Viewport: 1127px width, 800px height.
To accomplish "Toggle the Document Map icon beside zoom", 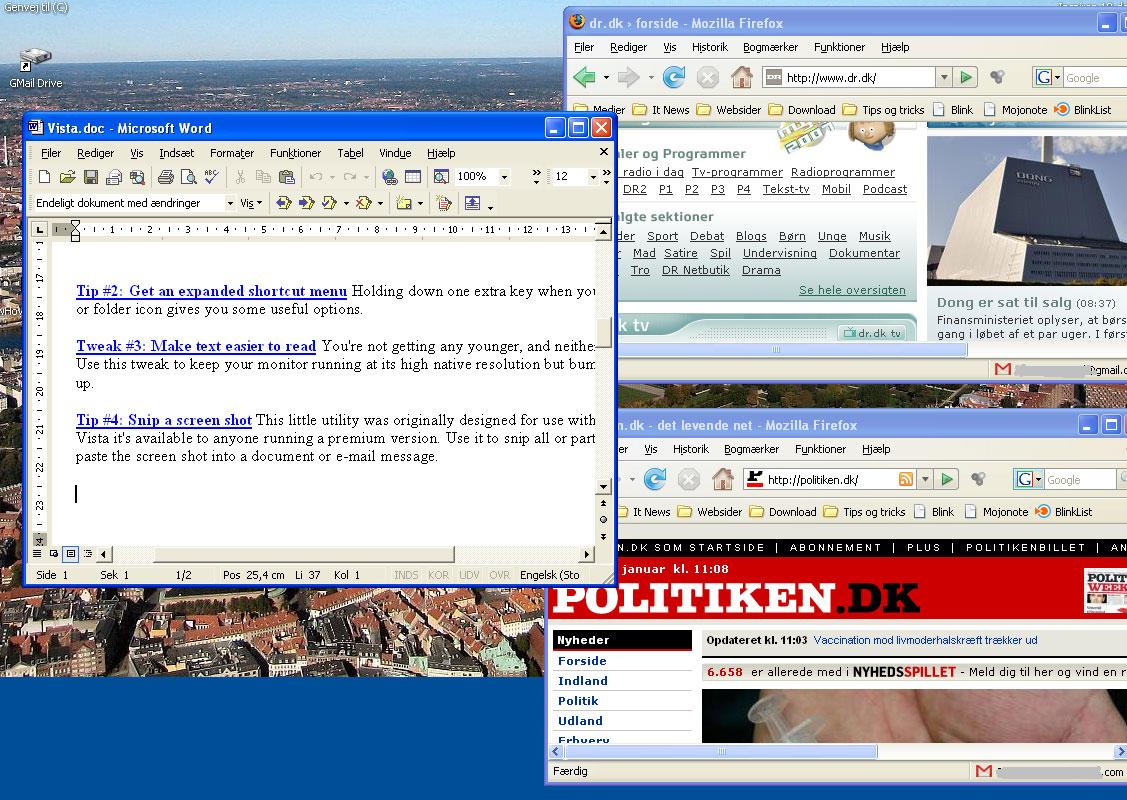I will coord(441,177).
